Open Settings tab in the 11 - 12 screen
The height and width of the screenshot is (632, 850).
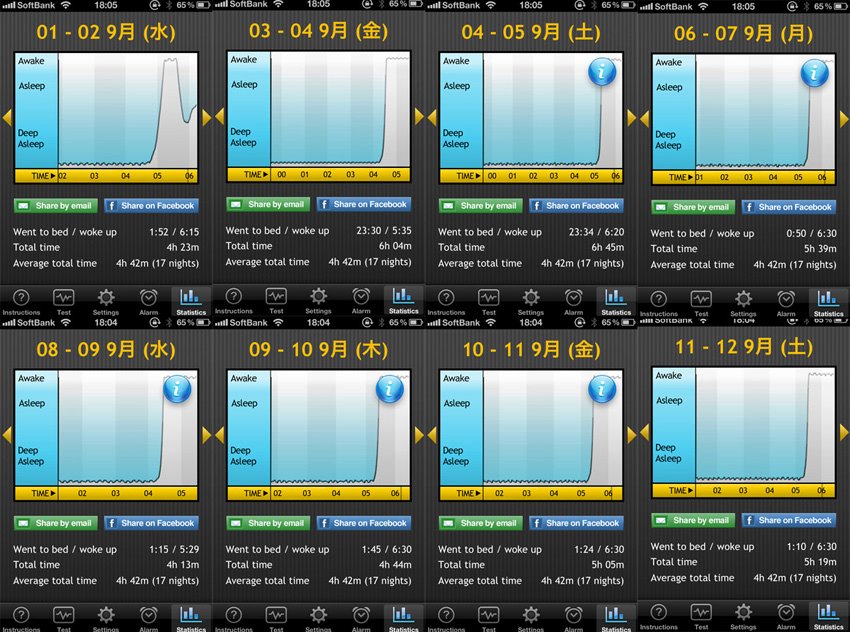click(x=743, y=615)
